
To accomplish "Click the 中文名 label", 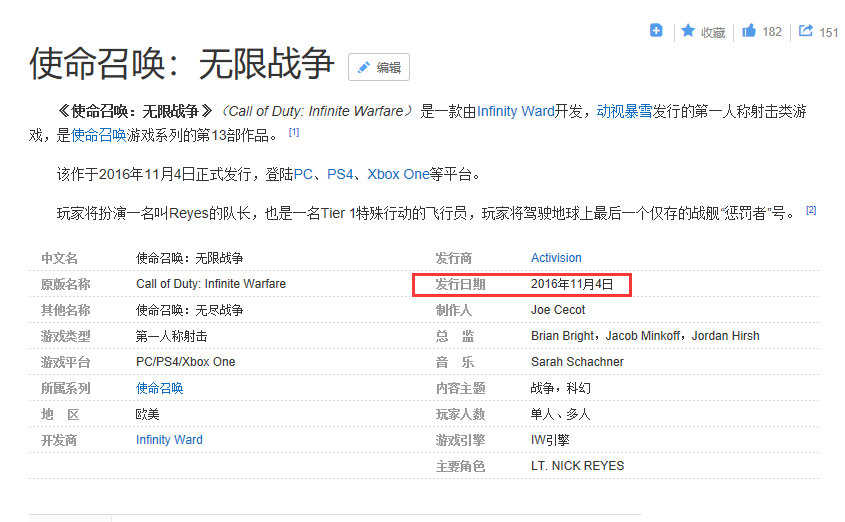I will (x=59, y=259).
